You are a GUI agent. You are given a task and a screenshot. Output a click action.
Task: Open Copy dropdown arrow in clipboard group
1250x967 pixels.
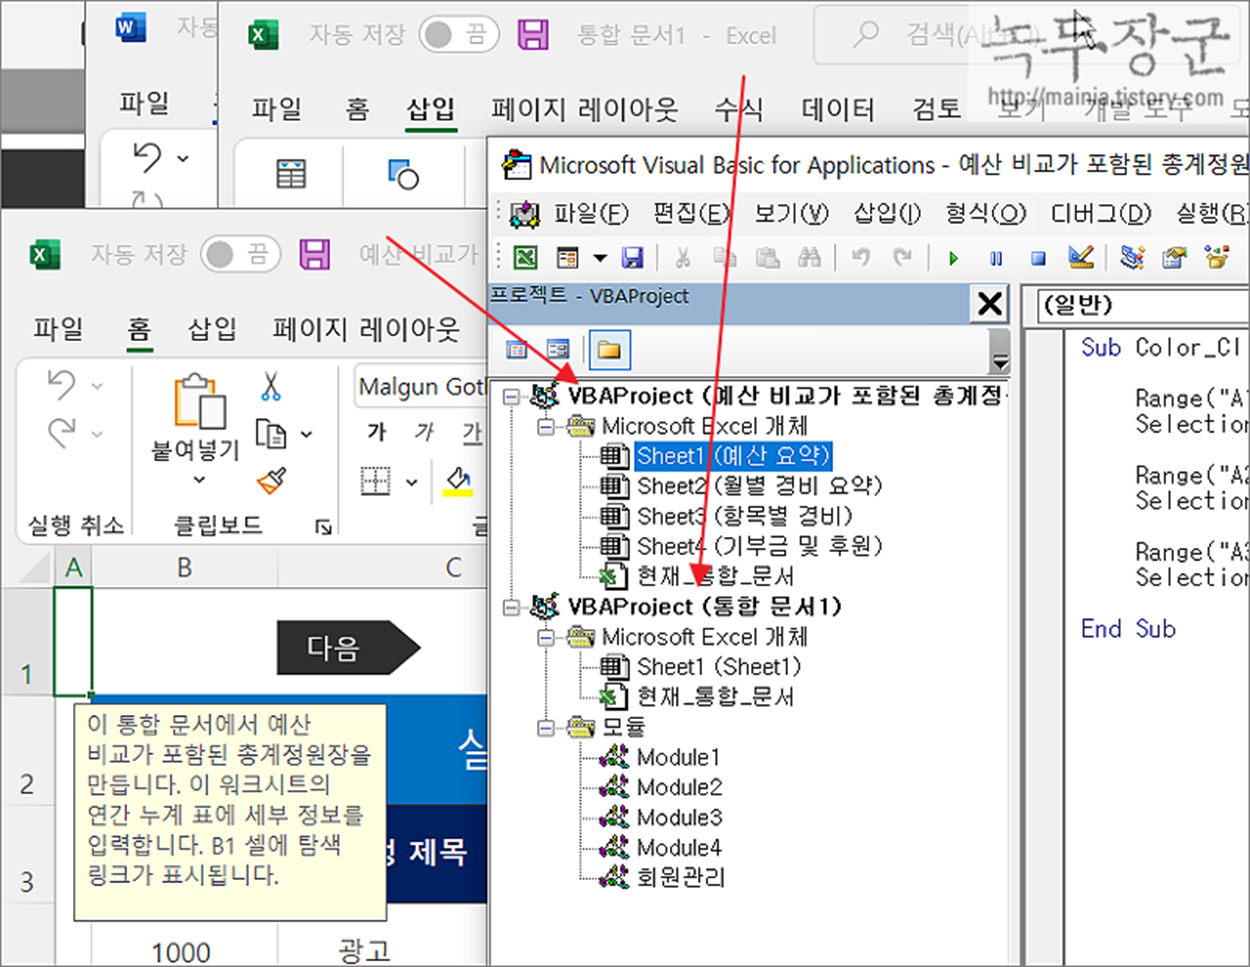[306, 434]
